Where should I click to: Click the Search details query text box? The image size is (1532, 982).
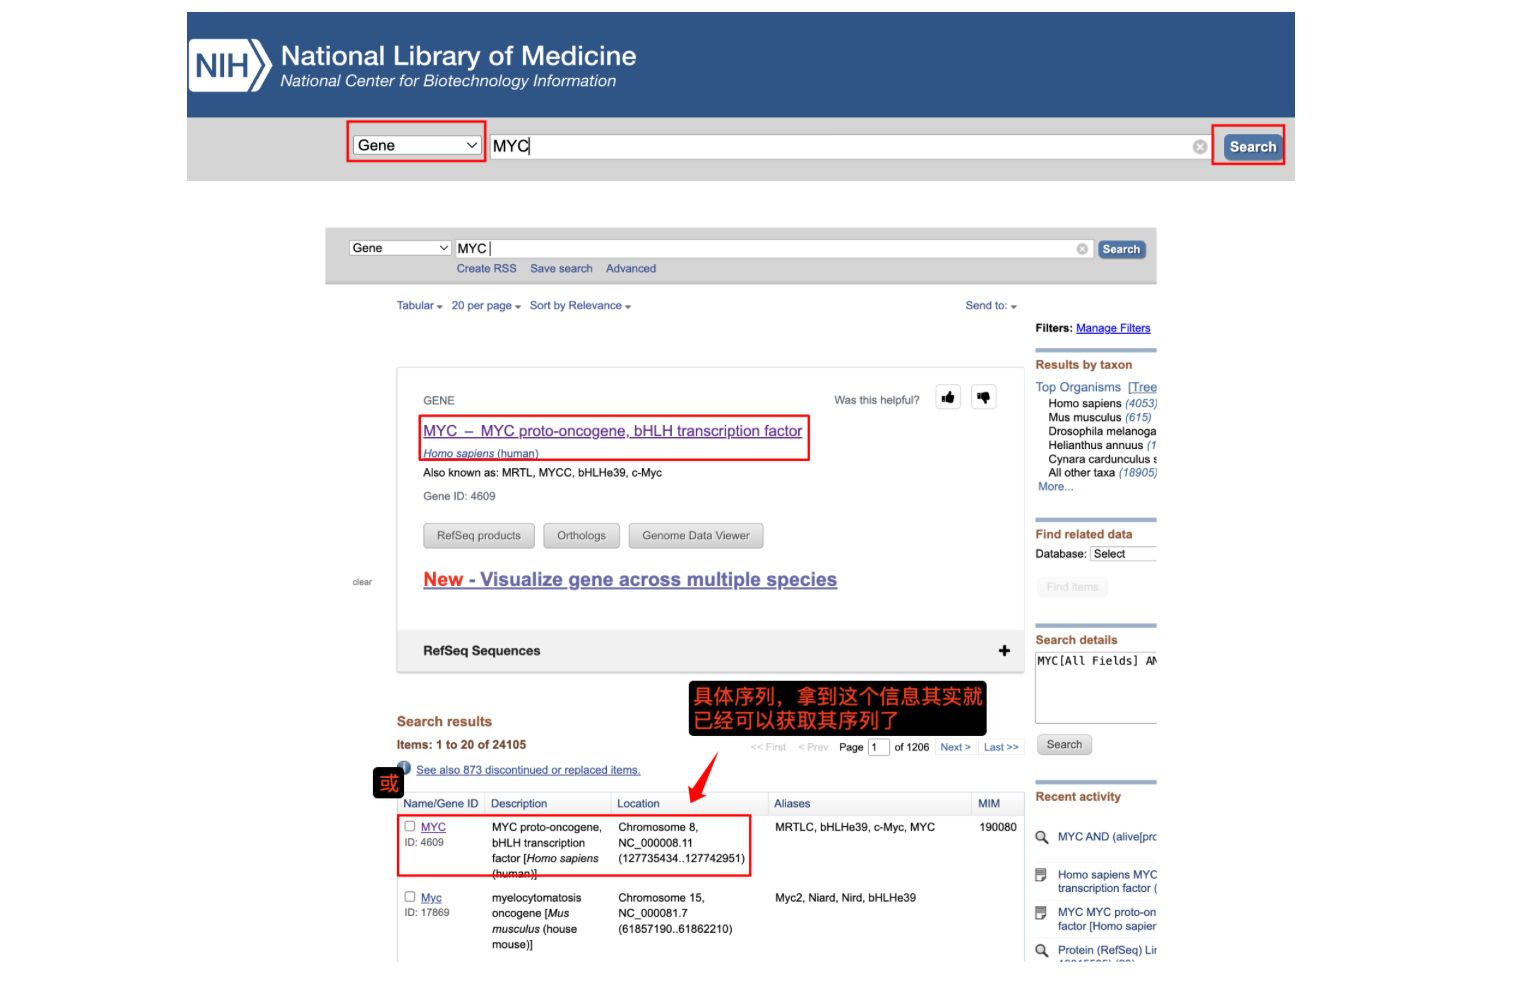(1096, 687)
